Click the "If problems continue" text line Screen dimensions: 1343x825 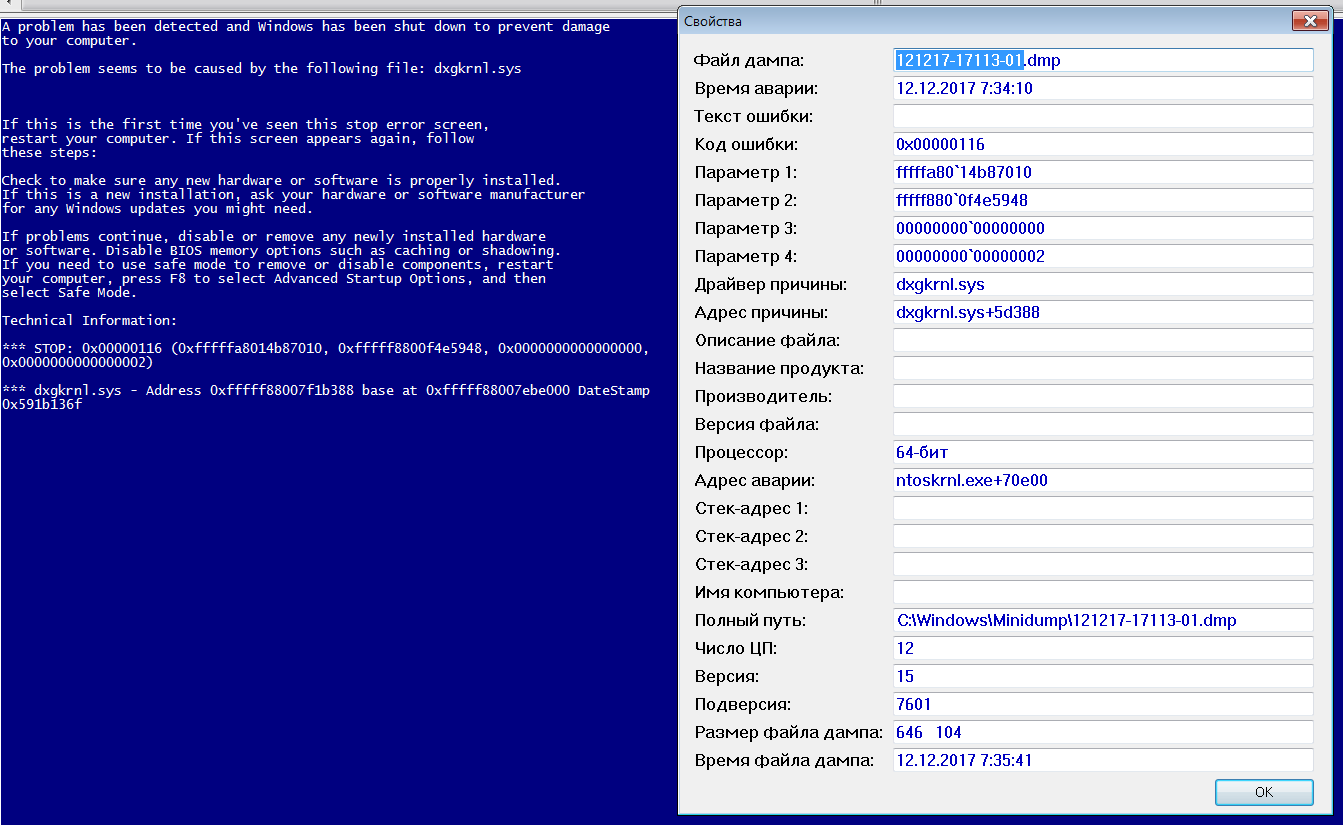coord(274,236)
